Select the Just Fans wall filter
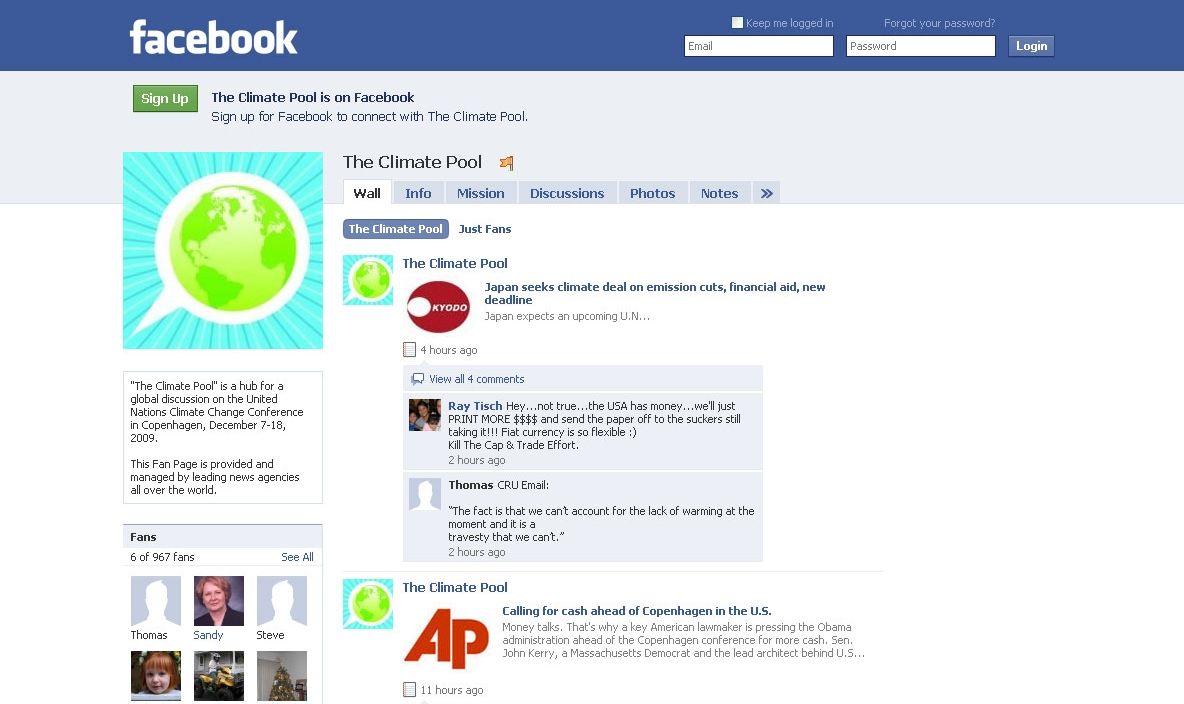The image size is (1184, 704). click(x=485, y=229)
